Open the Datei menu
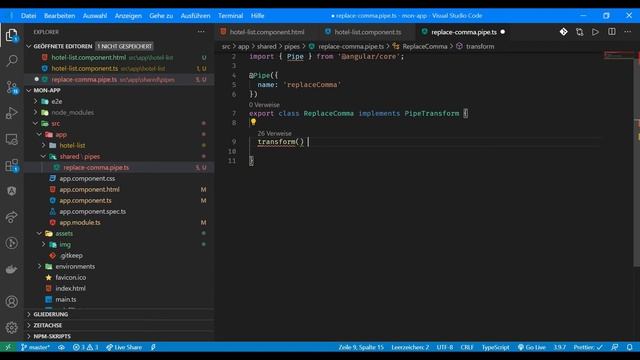This screenshot has height=360, width=640. point(29,16)
